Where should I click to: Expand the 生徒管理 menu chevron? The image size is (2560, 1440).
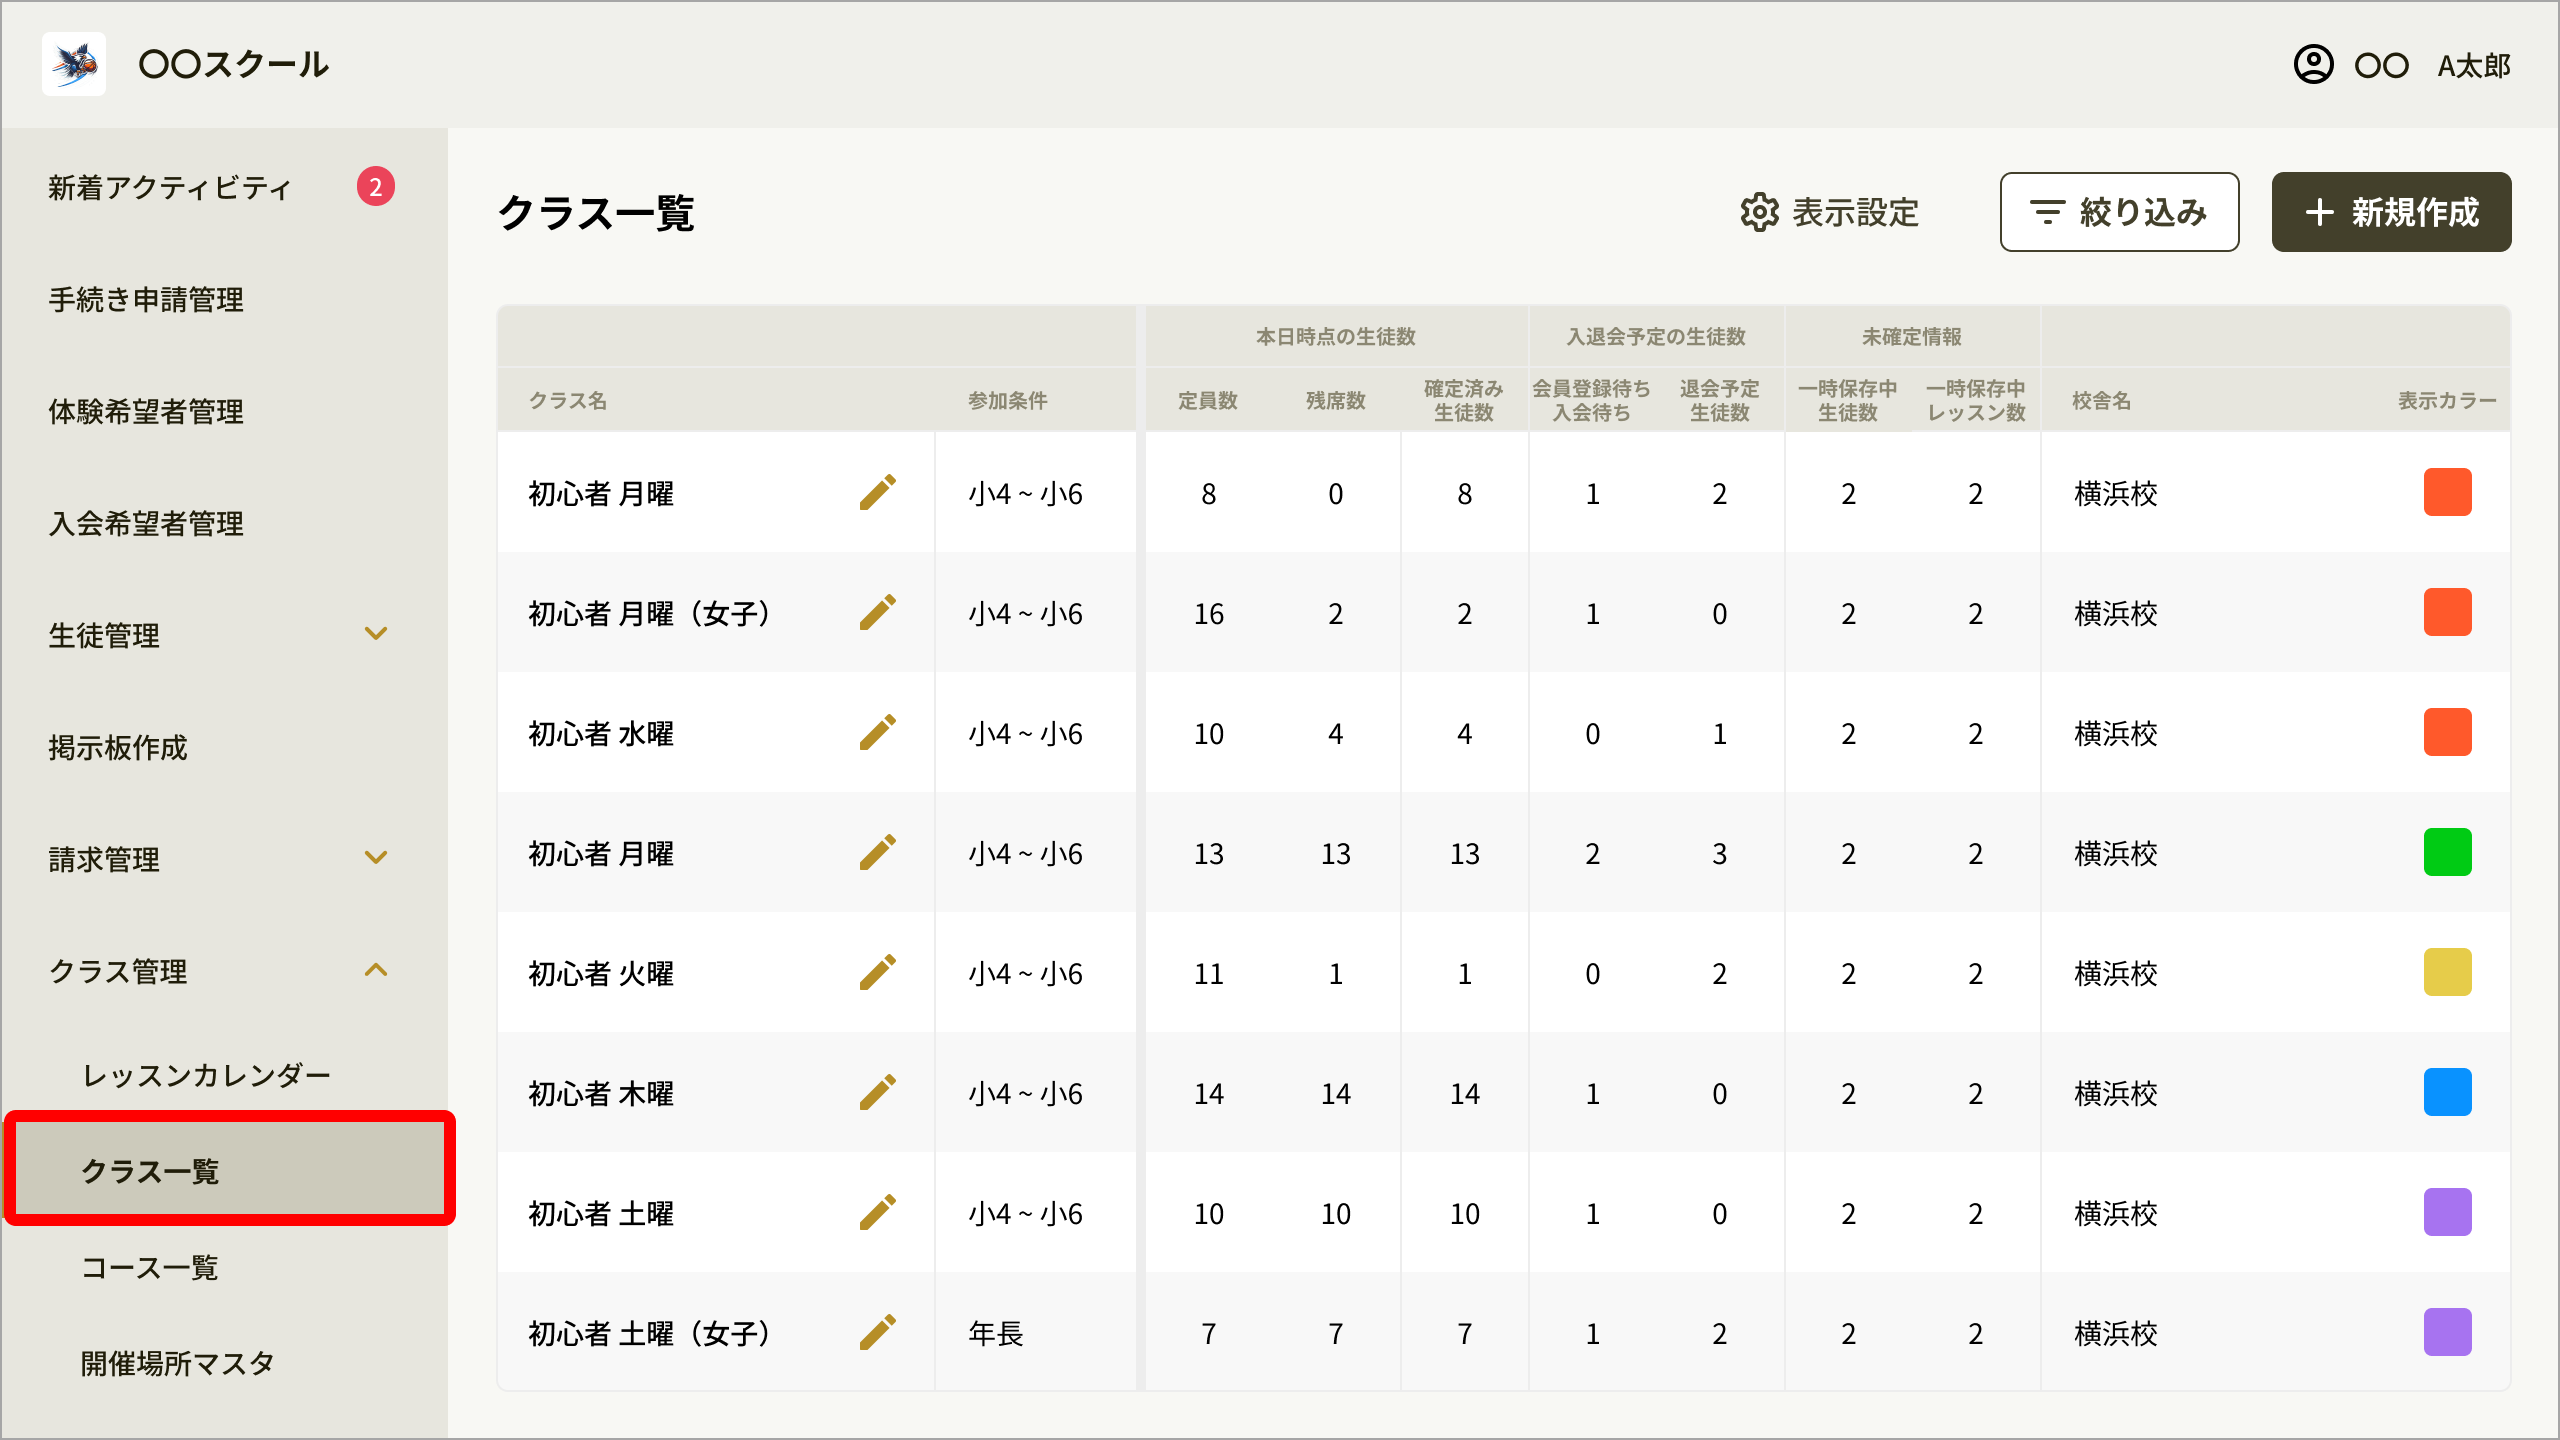tap(376, 634)
